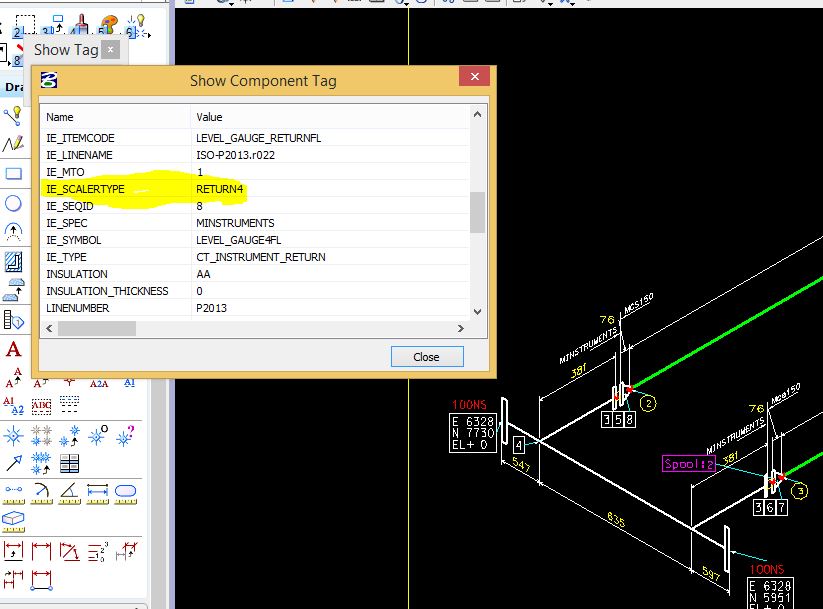This screenshot has height=609, width=823.
Task: Click the value ISO-P2013.r022
Action: coord(235,155)
